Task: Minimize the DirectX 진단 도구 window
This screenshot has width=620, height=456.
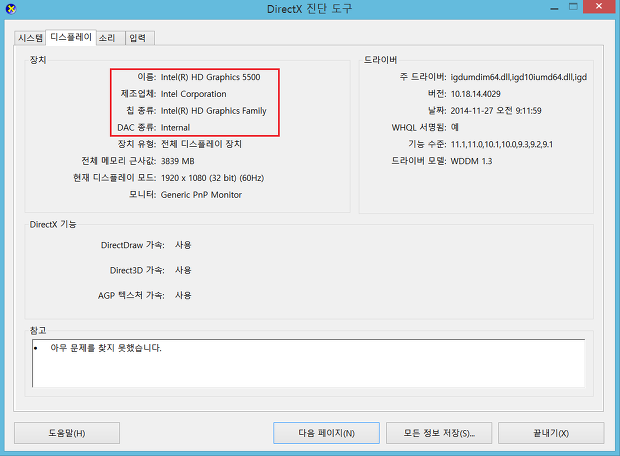Action: tap(554, 7)
